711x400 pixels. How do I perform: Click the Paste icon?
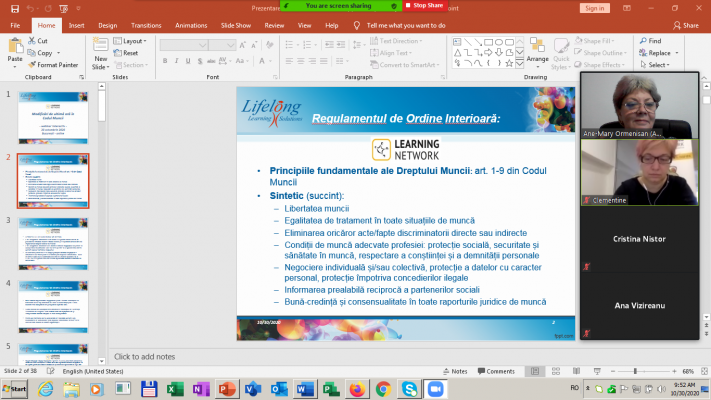(14, 50)
